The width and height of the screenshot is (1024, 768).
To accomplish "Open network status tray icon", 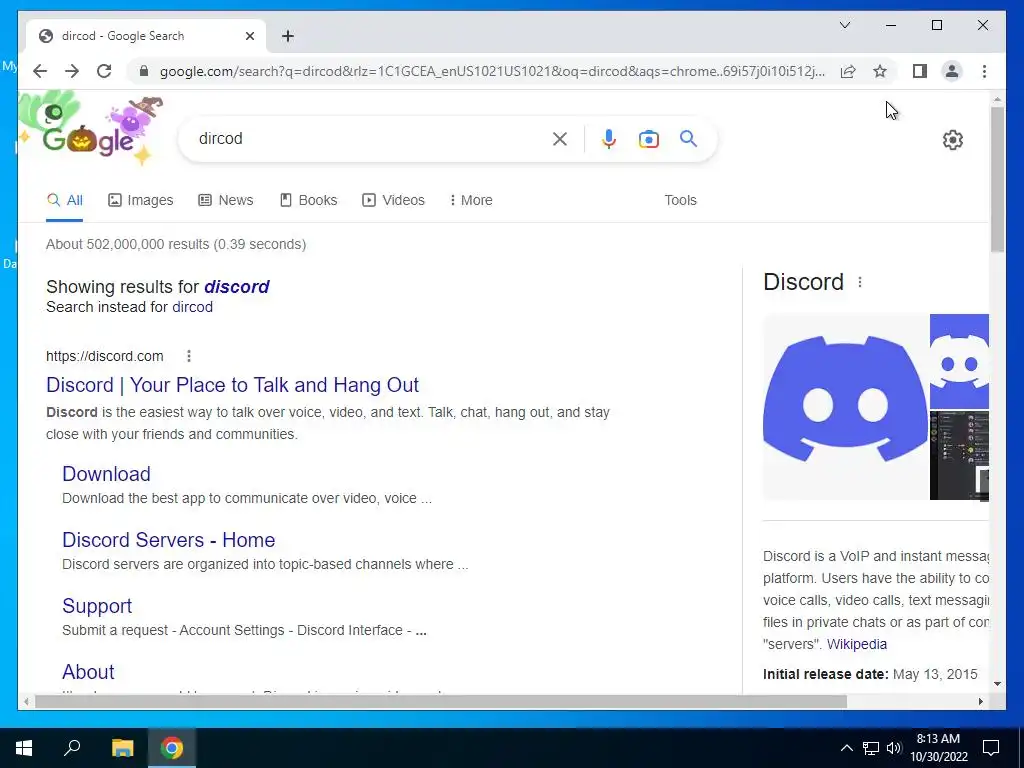I will tap(871, 748).
